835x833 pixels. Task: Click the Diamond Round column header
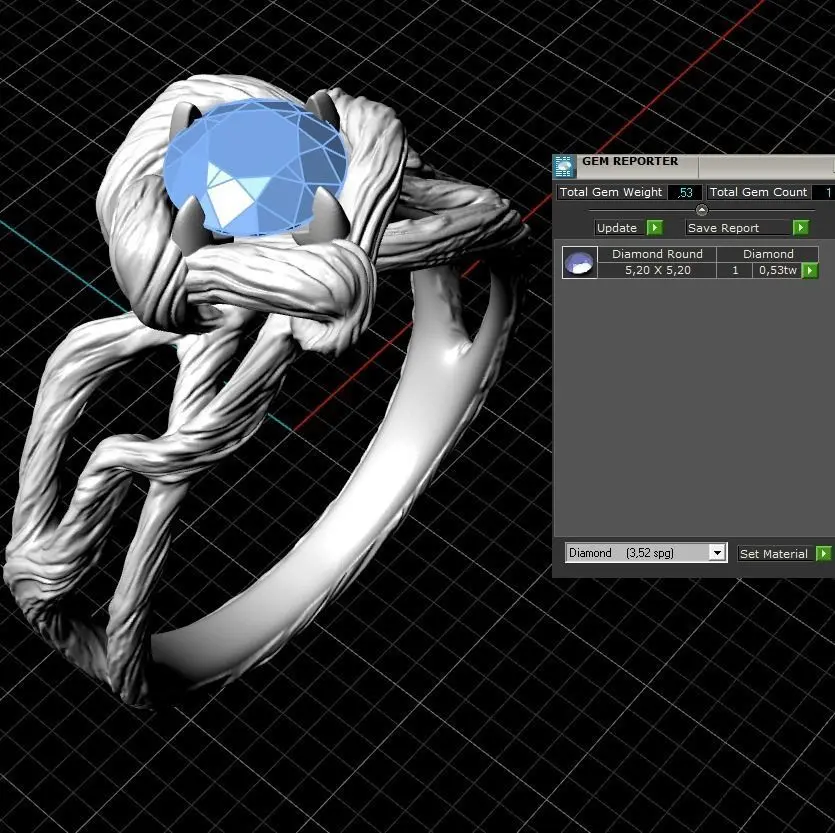[657, 254]
